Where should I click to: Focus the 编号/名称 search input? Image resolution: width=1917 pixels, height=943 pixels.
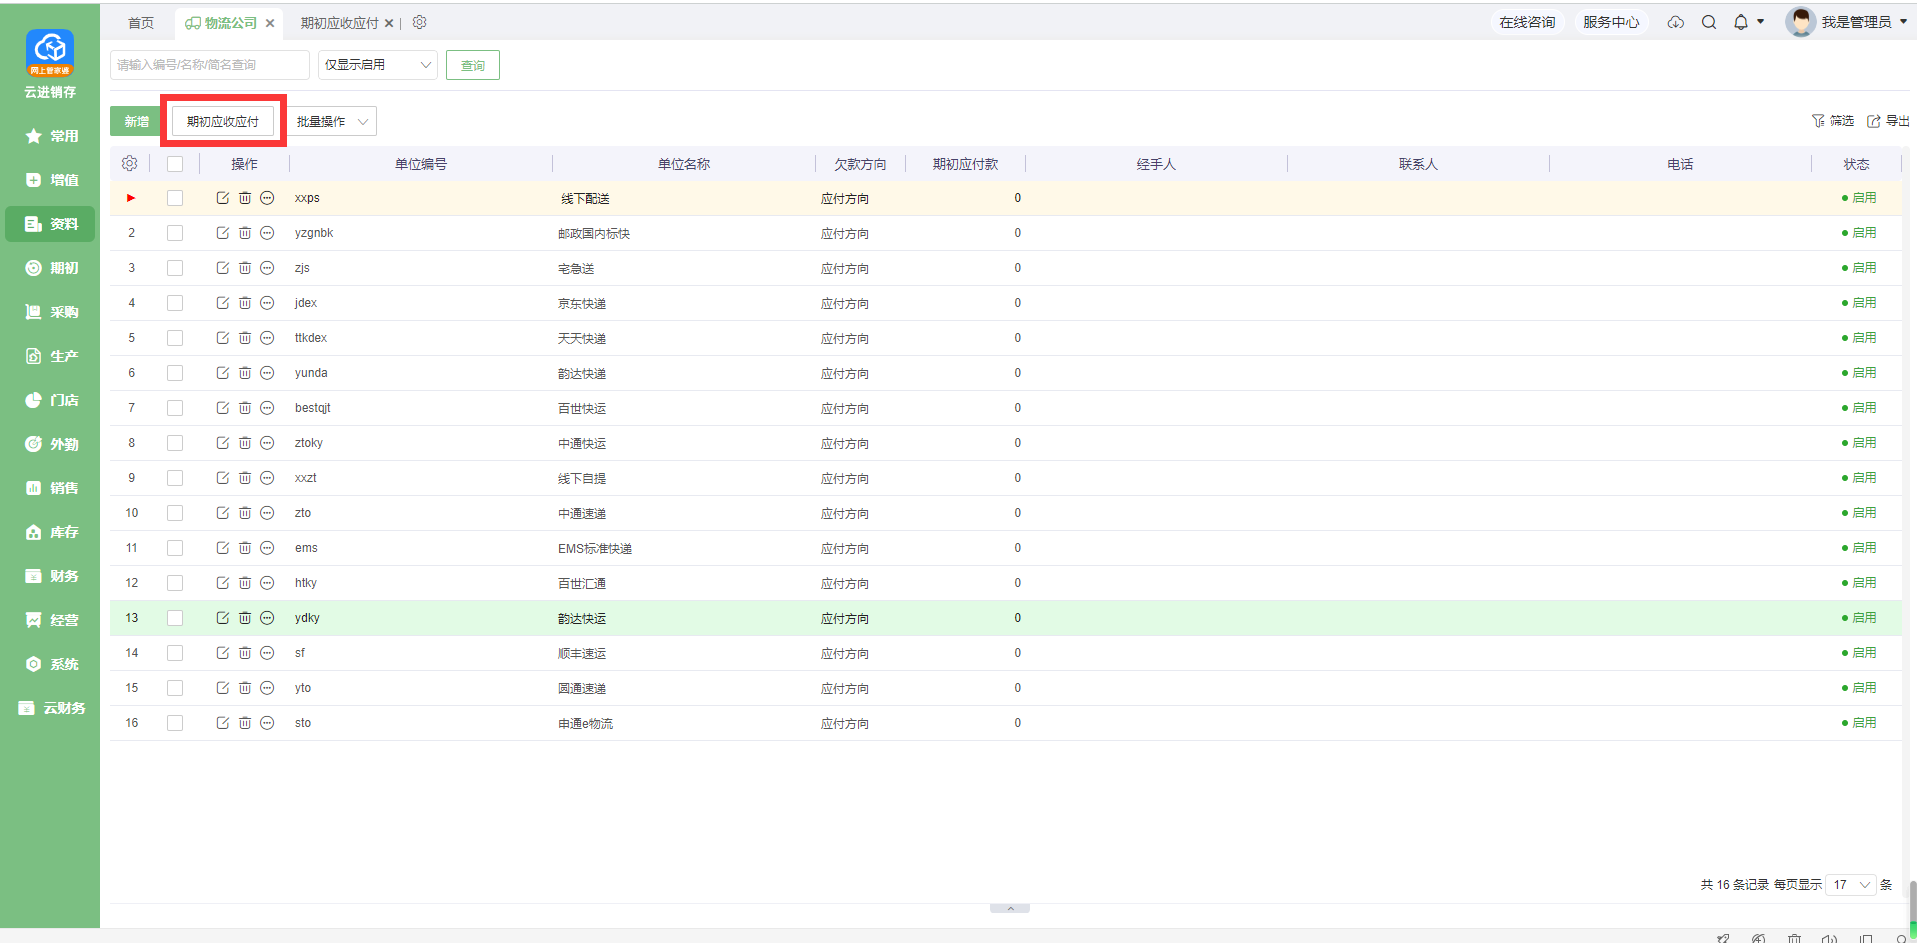[210, 65]
